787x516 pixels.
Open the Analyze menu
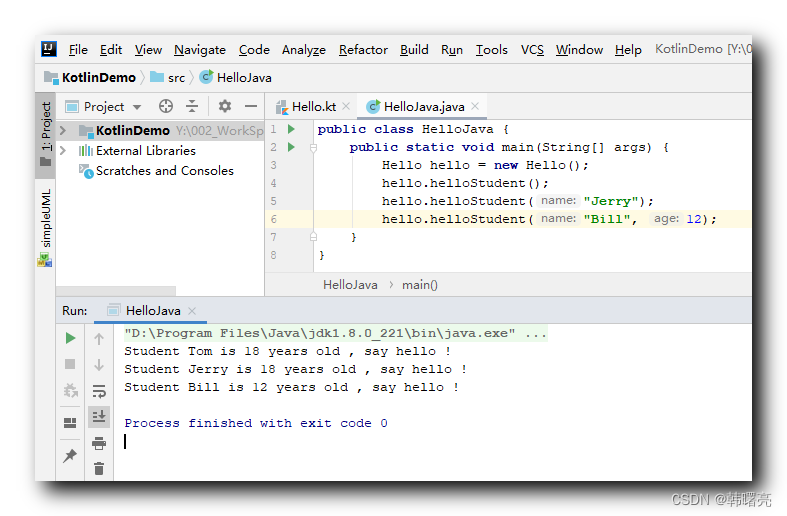304,50
